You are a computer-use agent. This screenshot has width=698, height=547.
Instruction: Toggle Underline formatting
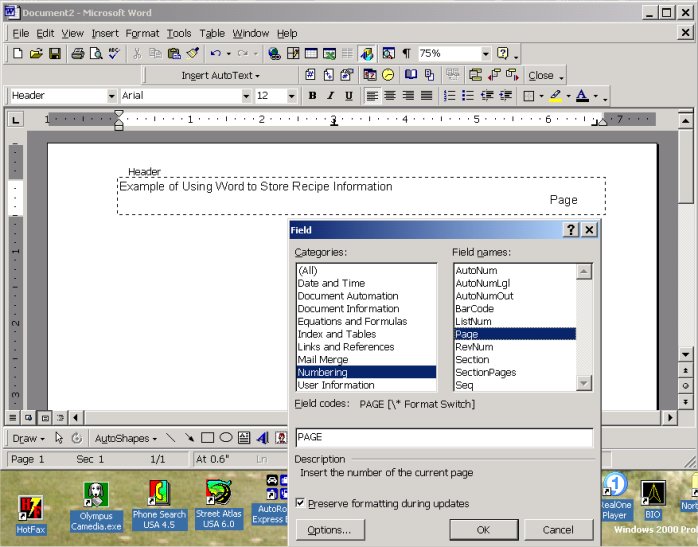click(348, 96)
